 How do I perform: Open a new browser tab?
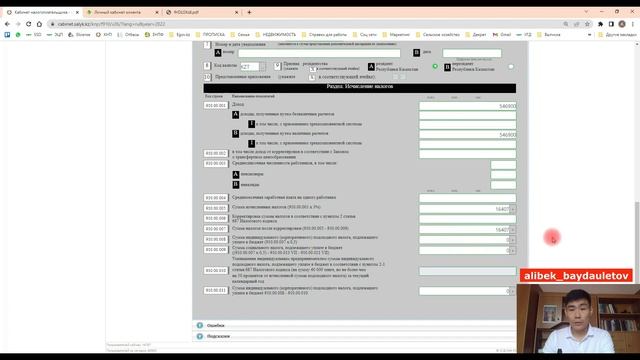point(249,12)
